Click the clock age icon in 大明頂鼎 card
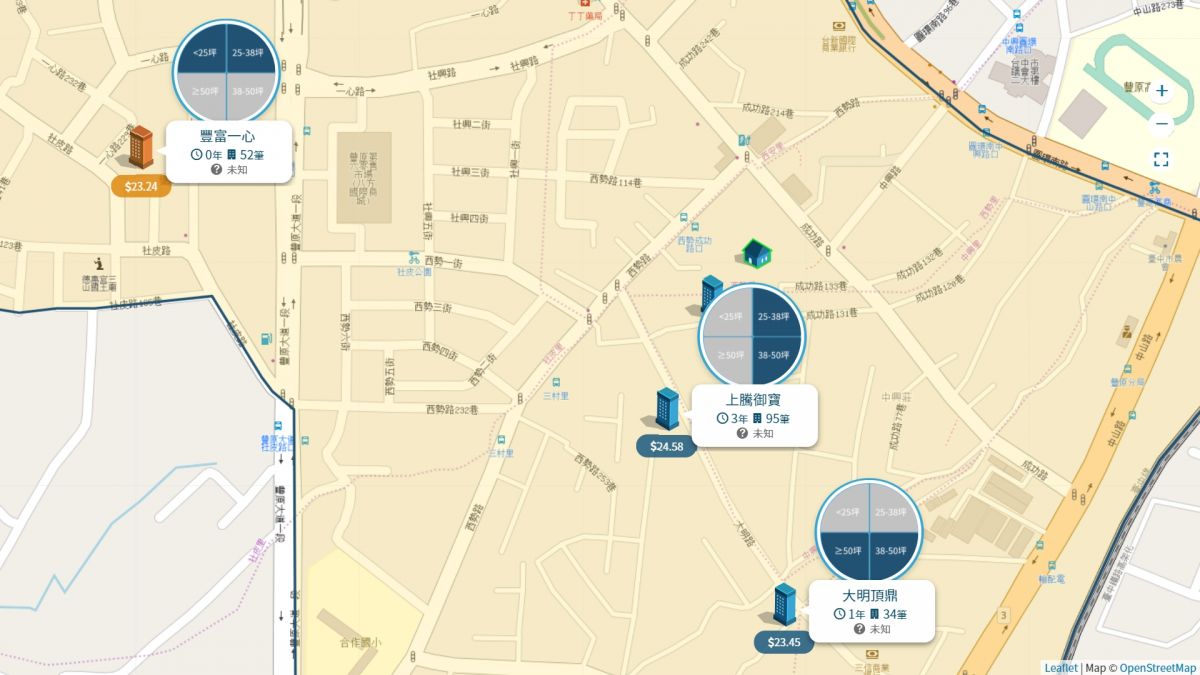Image resolution: width=1200 pixels, height=675 pixels. pos(839,614)
